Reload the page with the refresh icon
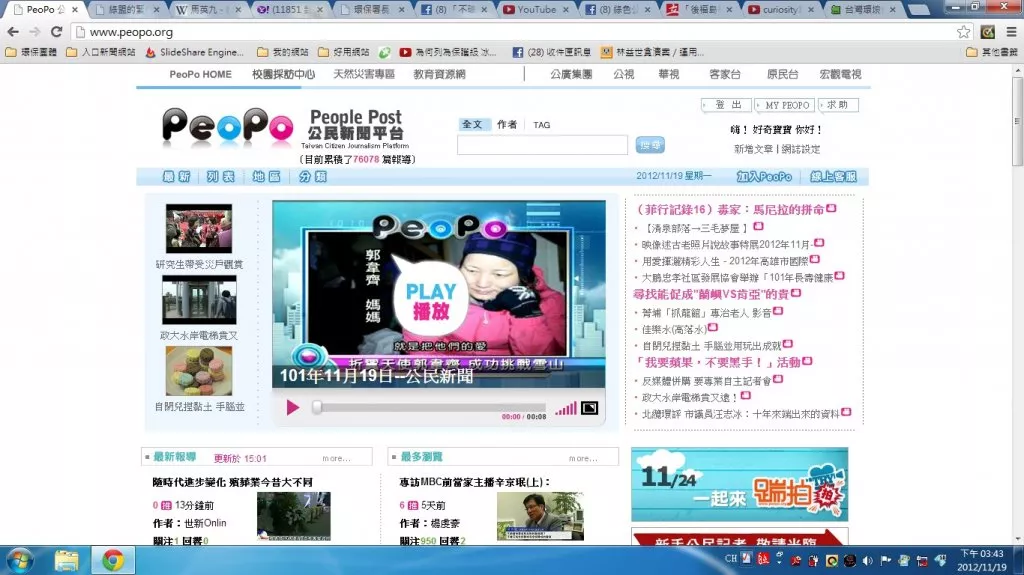 [57, 31]
